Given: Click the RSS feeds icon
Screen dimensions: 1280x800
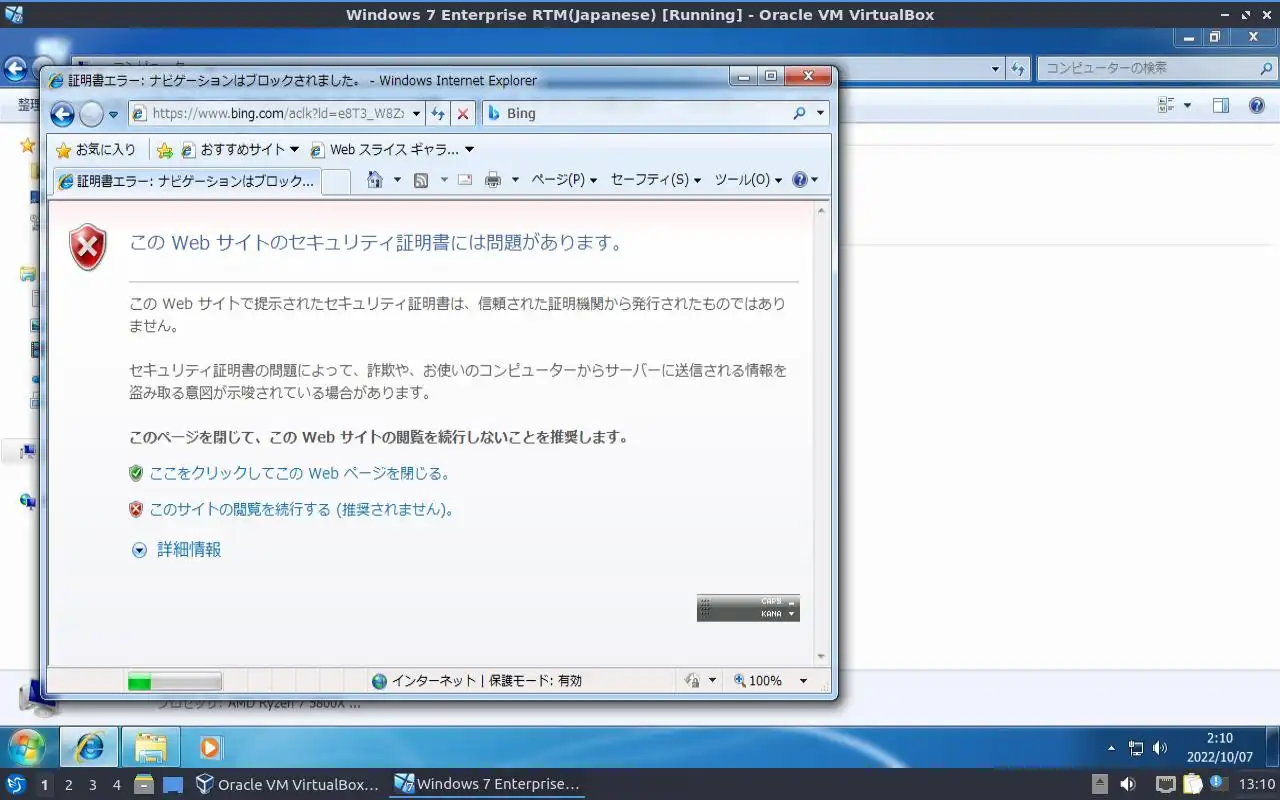Looking at the screenshot, I should coord(421,180).
